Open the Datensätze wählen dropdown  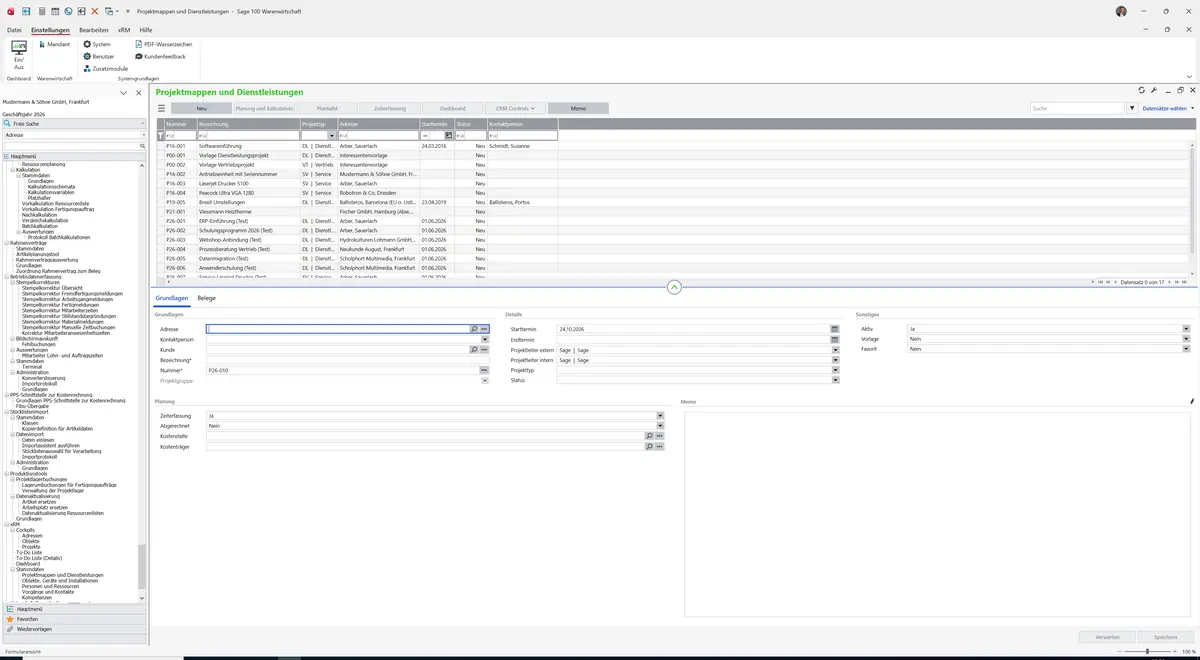point(1168,108)
